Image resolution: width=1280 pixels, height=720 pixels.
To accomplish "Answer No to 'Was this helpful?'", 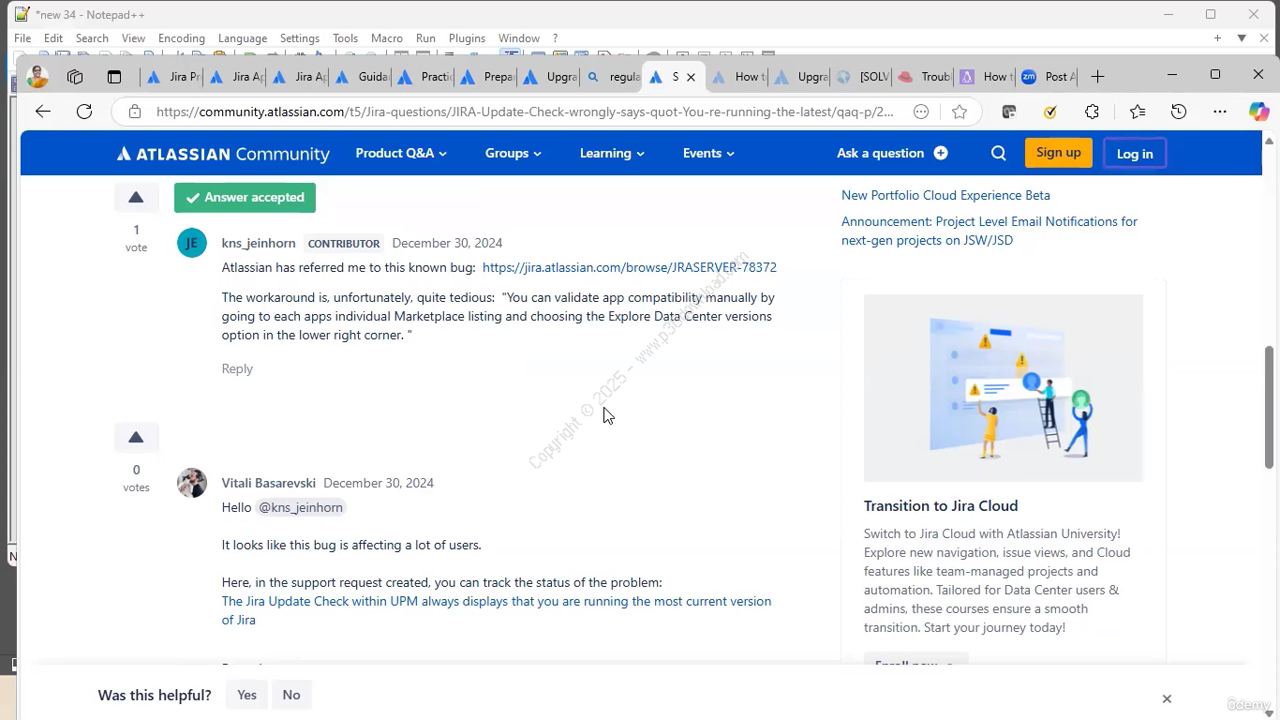I will (291, 695).
